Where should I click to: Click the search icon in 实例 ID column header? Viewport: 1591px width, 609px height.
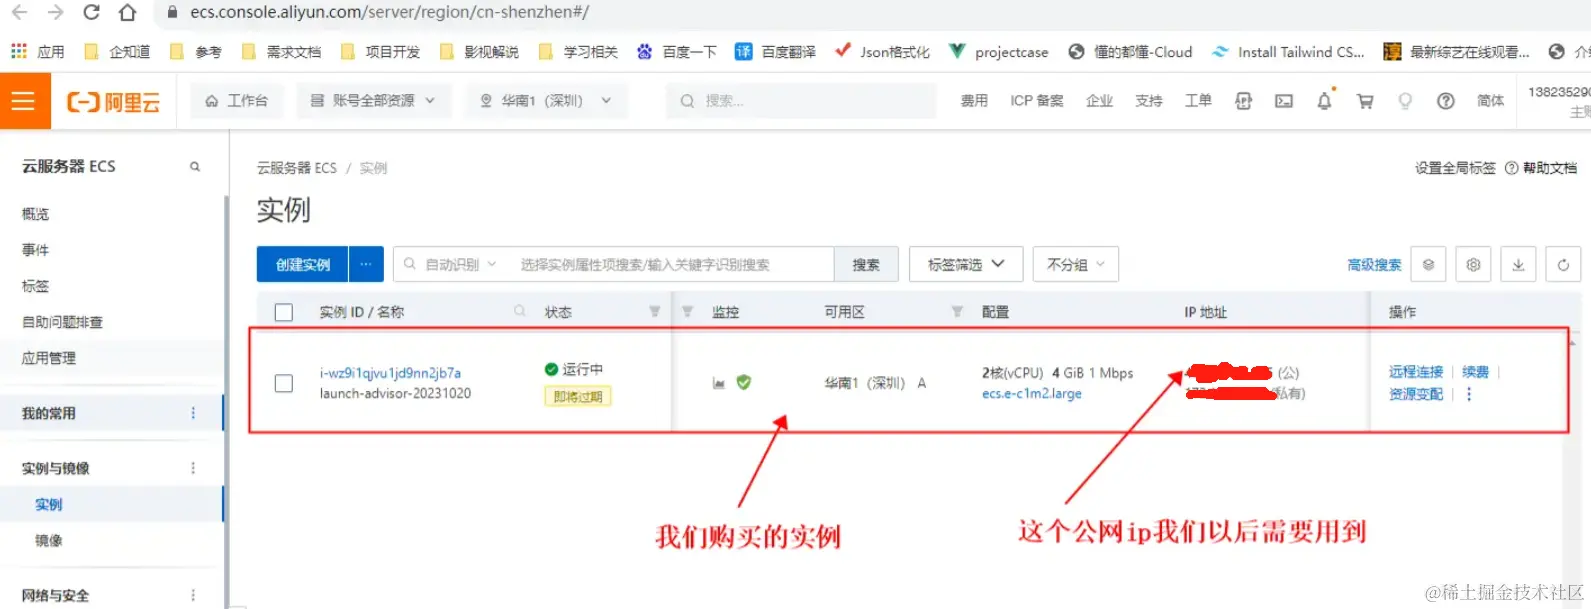[520, 312]
